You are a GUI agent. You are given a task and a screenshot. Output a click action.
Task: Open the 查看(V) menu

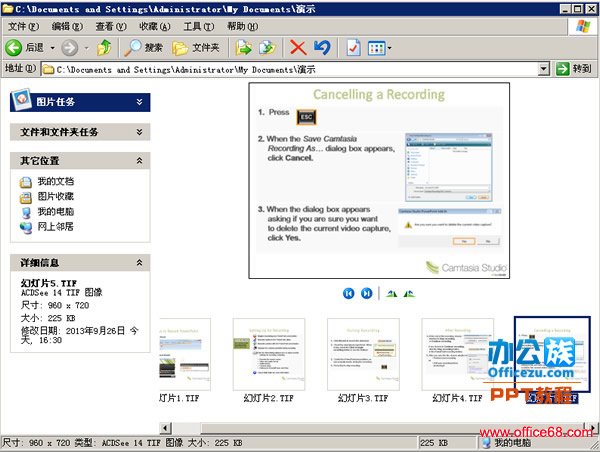[x=111, y=26]
